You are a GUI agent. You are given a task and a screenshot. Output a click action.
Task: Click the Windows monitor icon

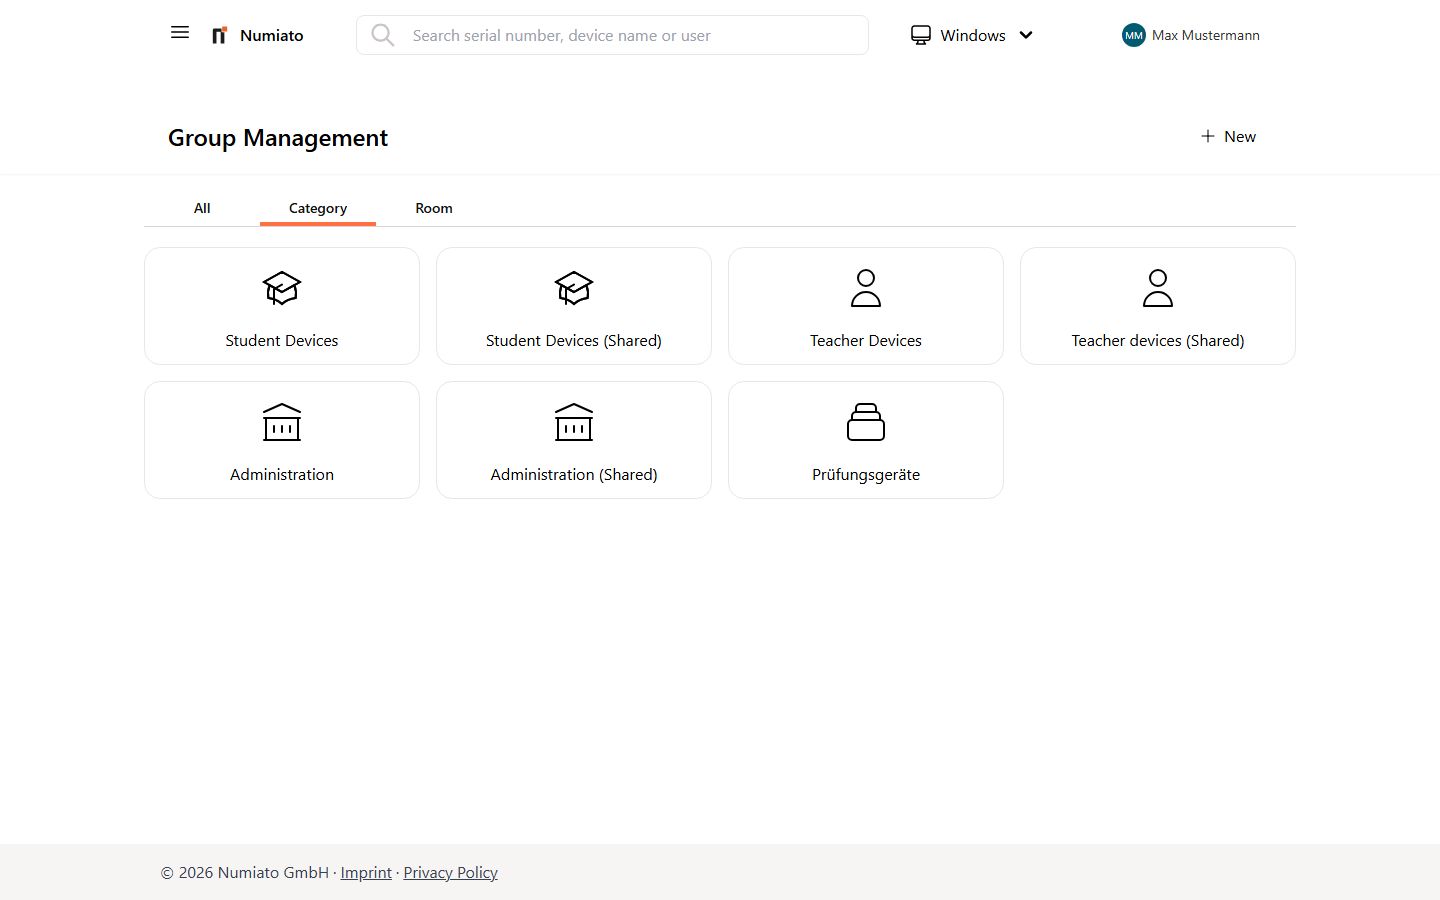coord(920,34)
